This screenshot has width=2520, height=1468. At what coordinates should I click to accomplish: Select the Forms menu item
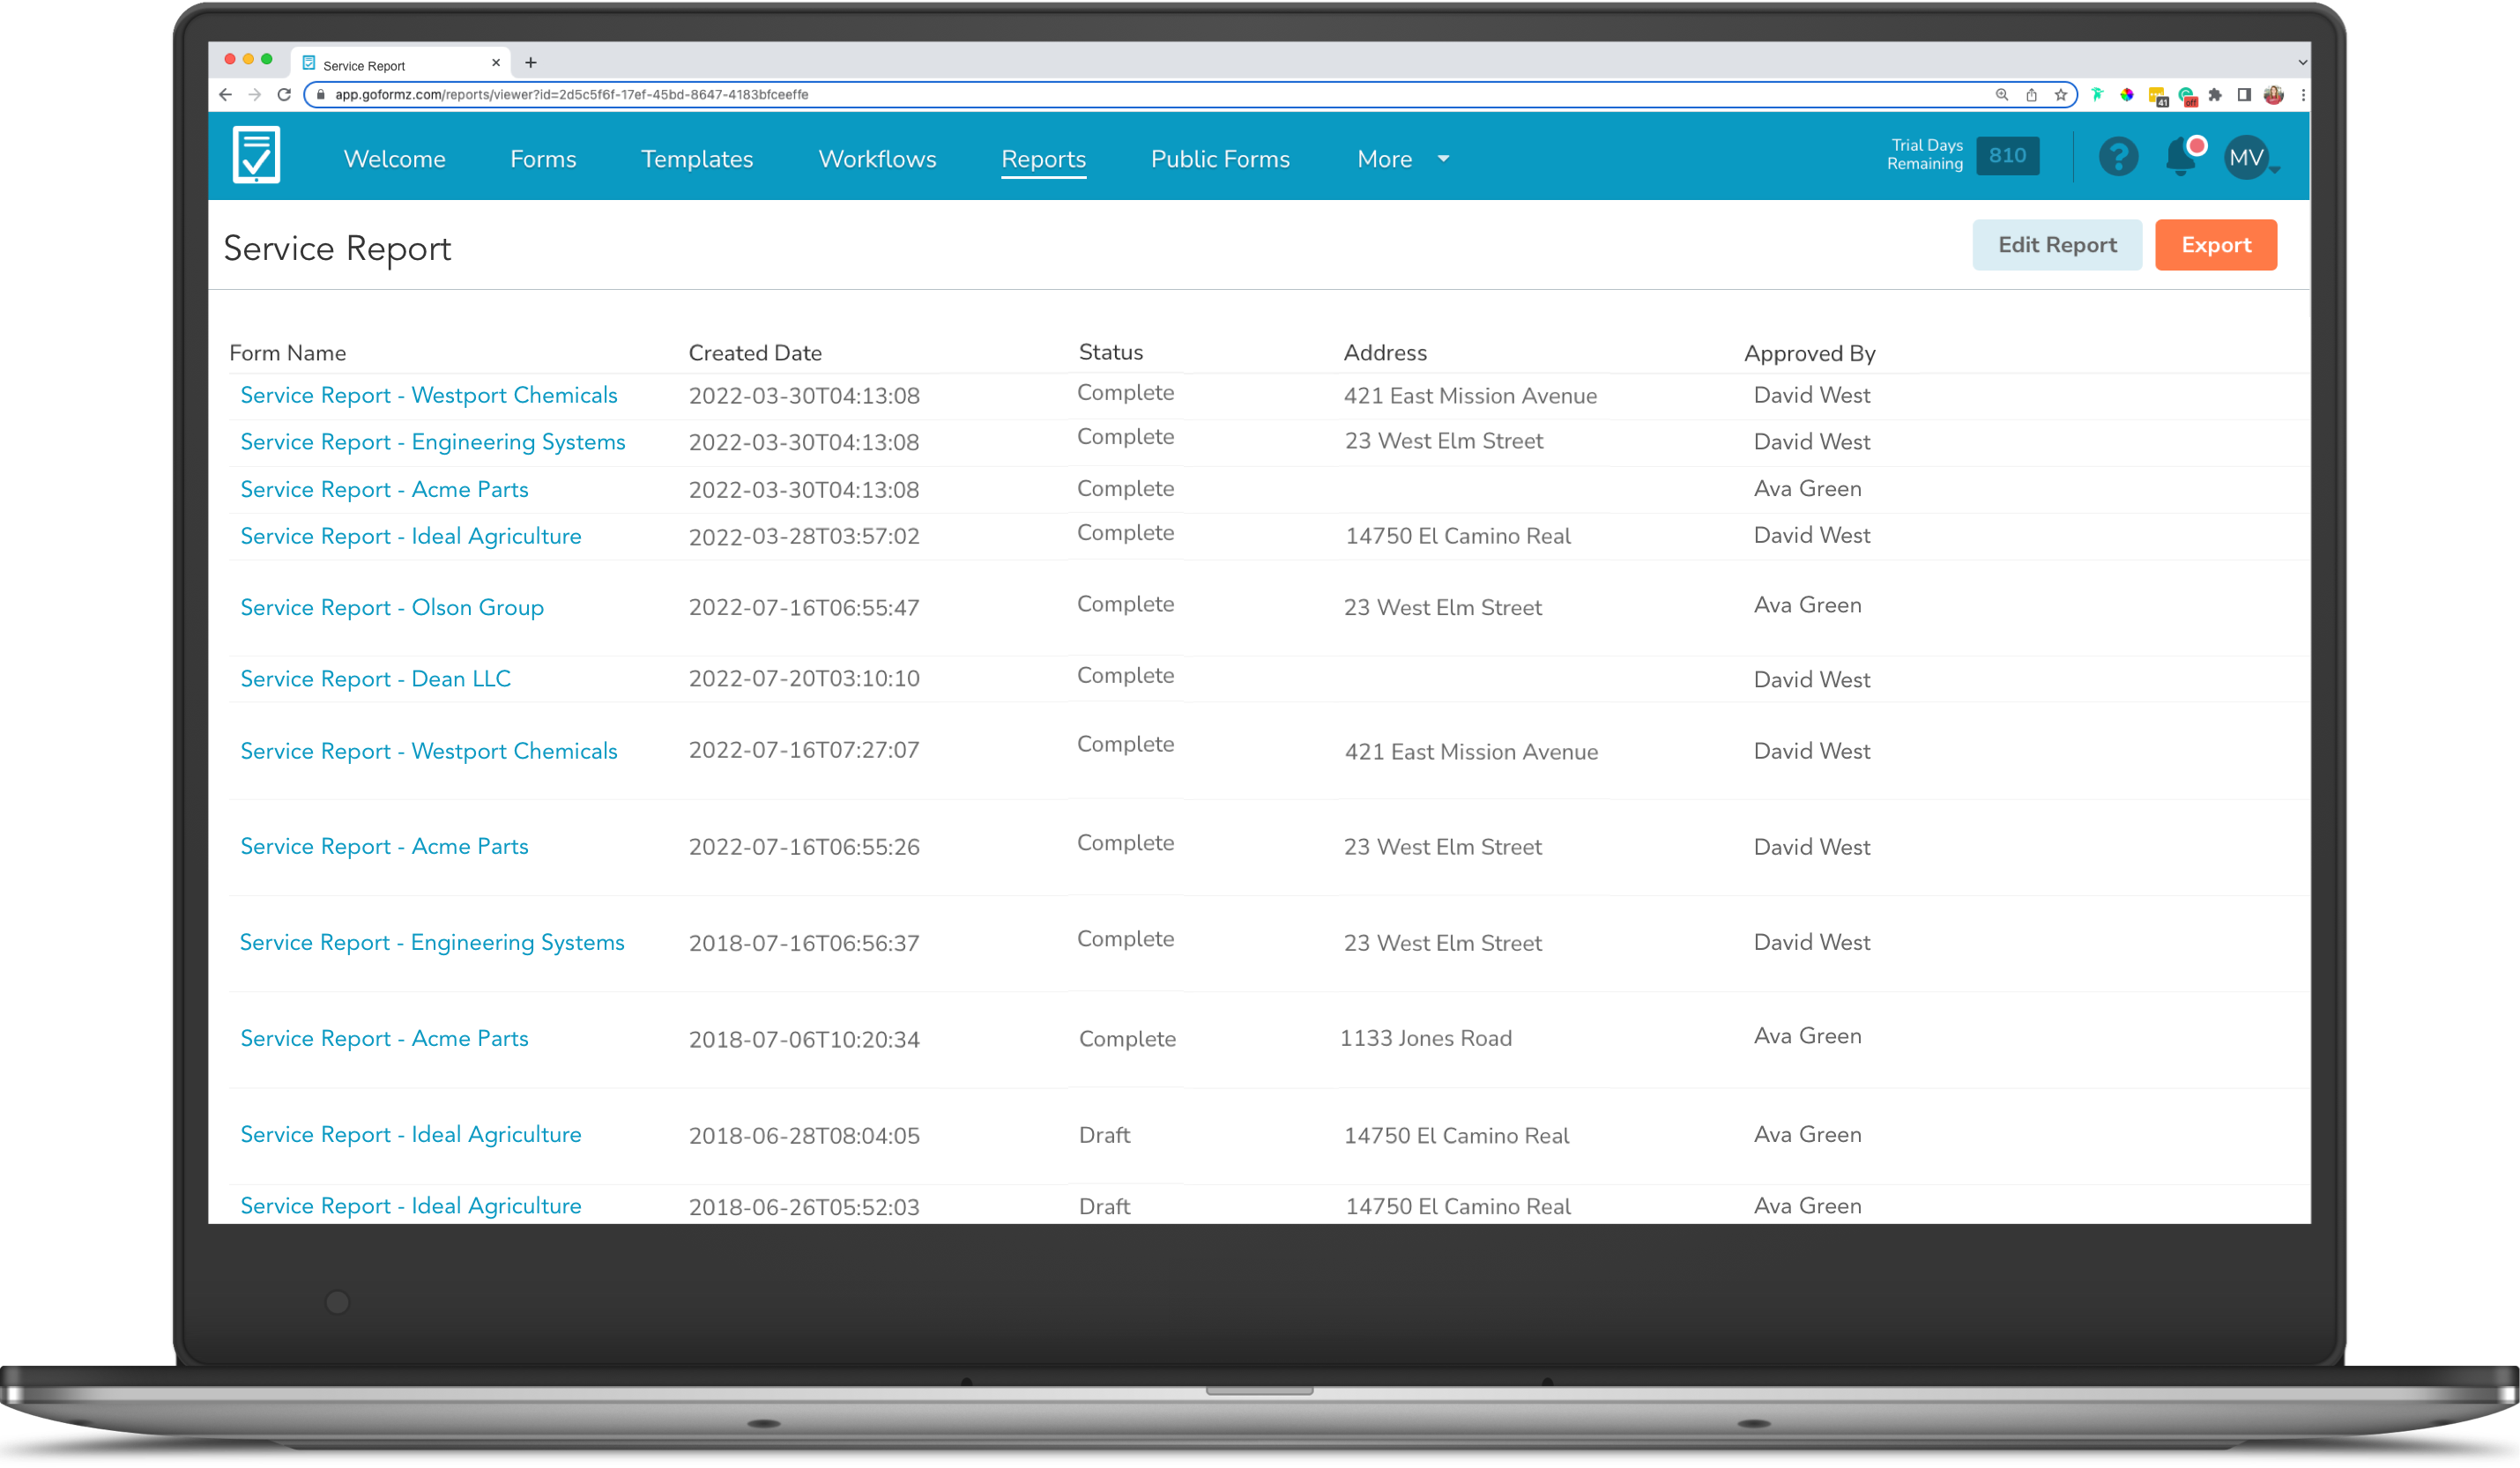(542, 159)
